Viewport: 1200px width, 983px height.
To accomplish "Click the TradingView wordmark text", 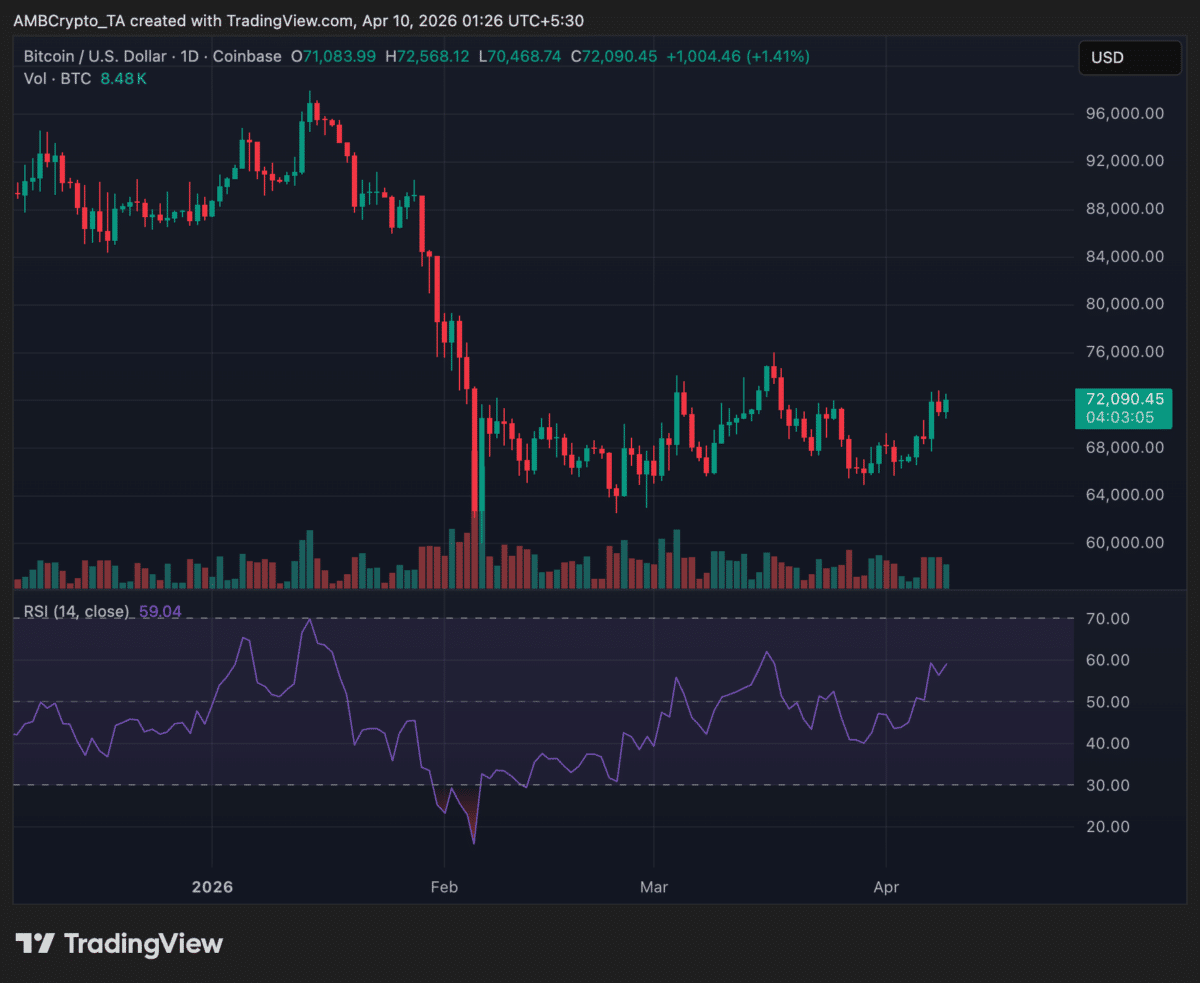I will point(143,943).
